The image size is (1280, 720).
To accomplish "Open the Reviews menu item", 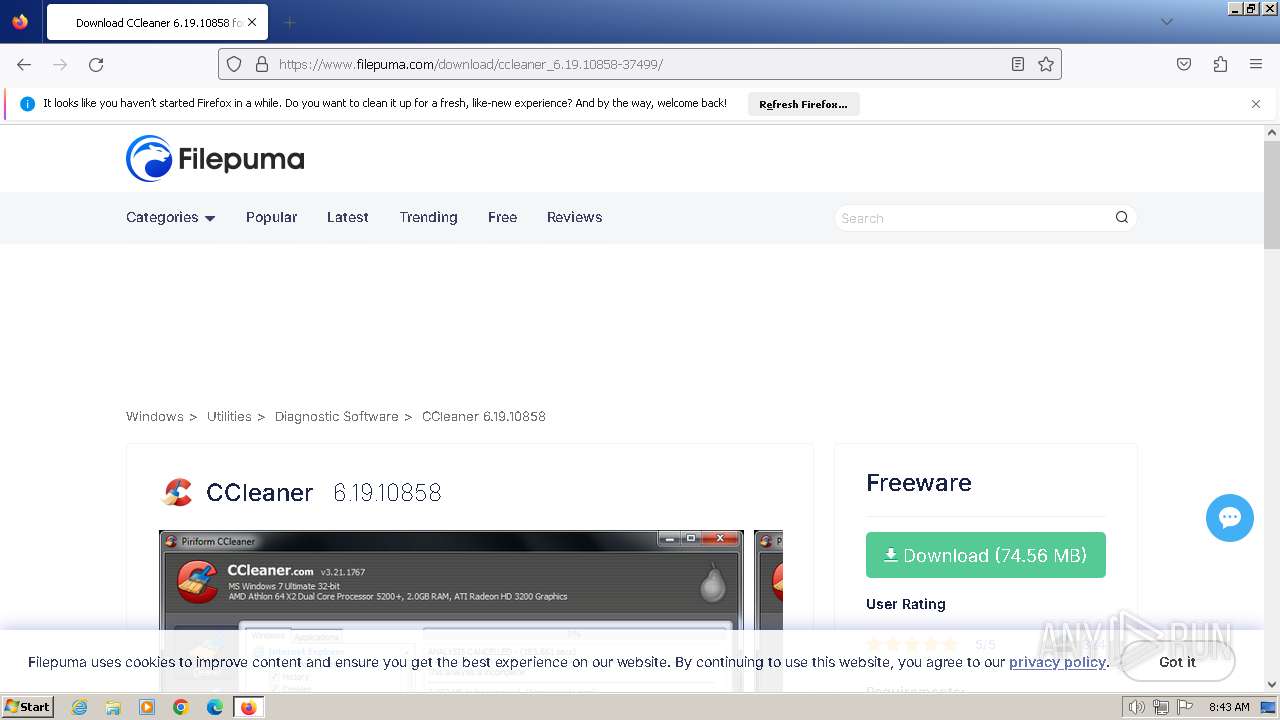I will pos(574,217).
